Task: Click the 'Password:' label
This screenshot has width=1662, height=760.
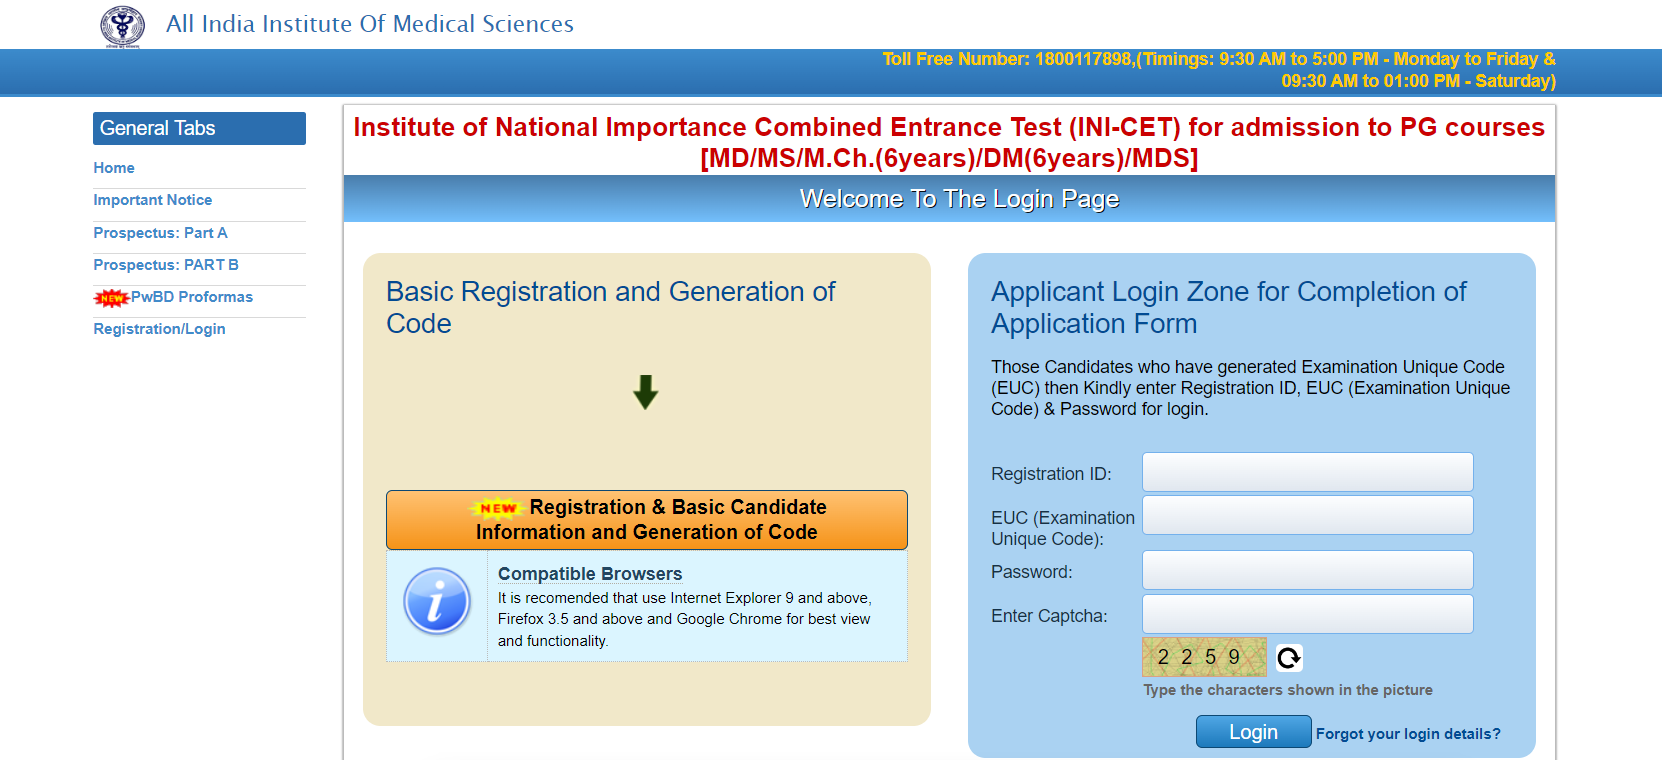Action: click(x=1032, y=572)
